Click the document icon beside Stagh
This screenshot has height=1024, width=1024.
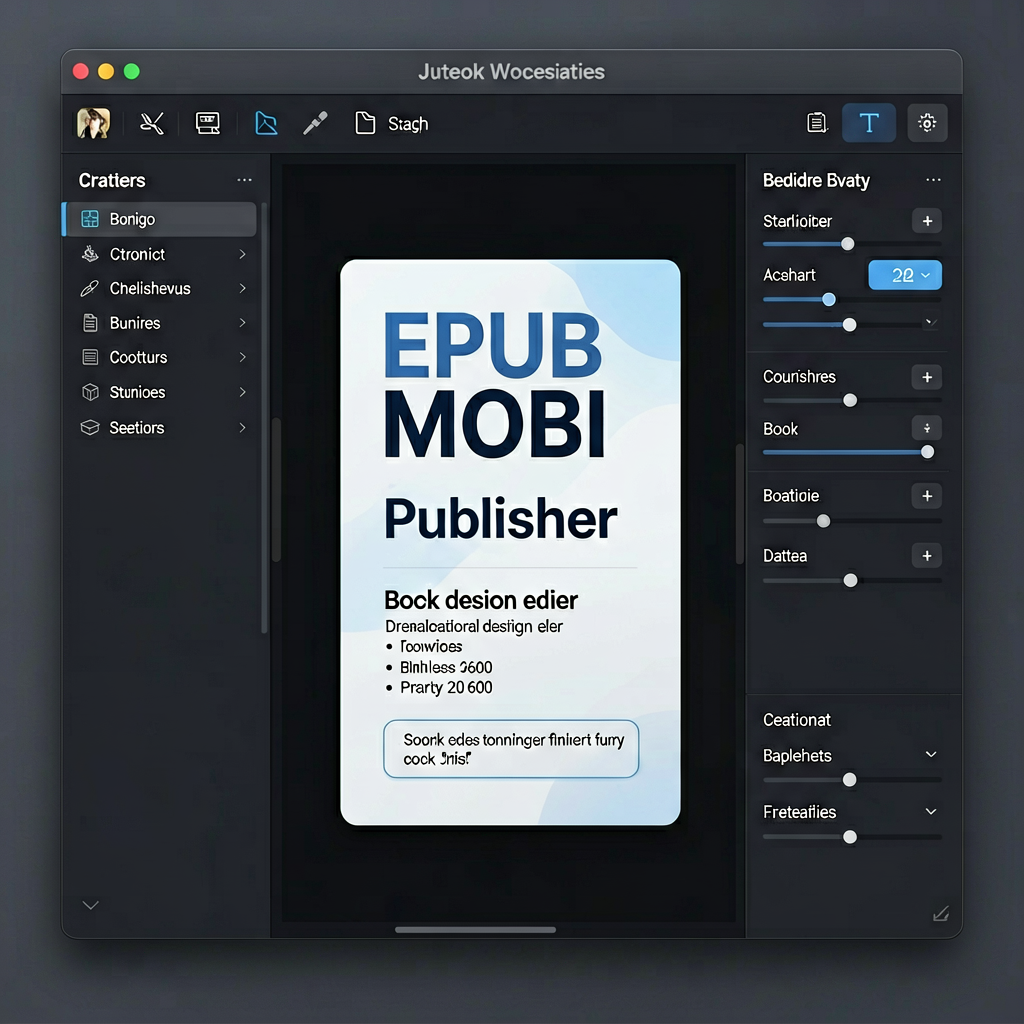[365, 123]
